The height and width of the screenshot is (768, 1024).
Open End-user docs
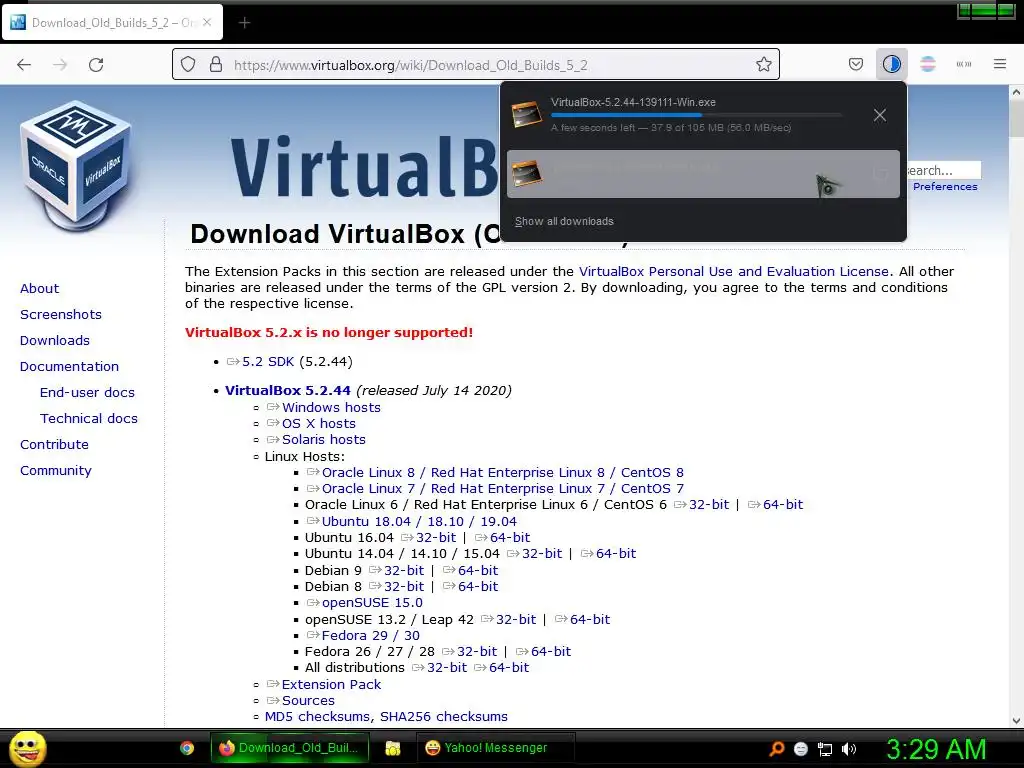click(x=88, y=392)
